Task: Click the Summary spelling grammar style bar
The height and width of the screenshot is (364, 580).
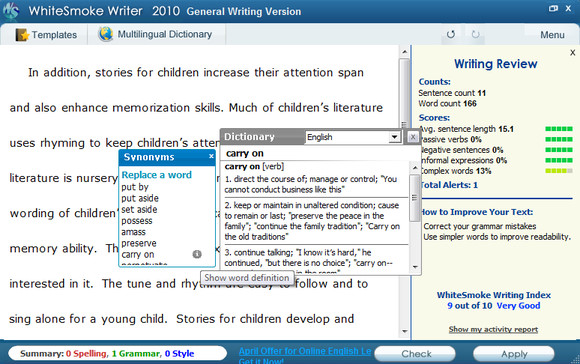Action: tap(117, 353)
